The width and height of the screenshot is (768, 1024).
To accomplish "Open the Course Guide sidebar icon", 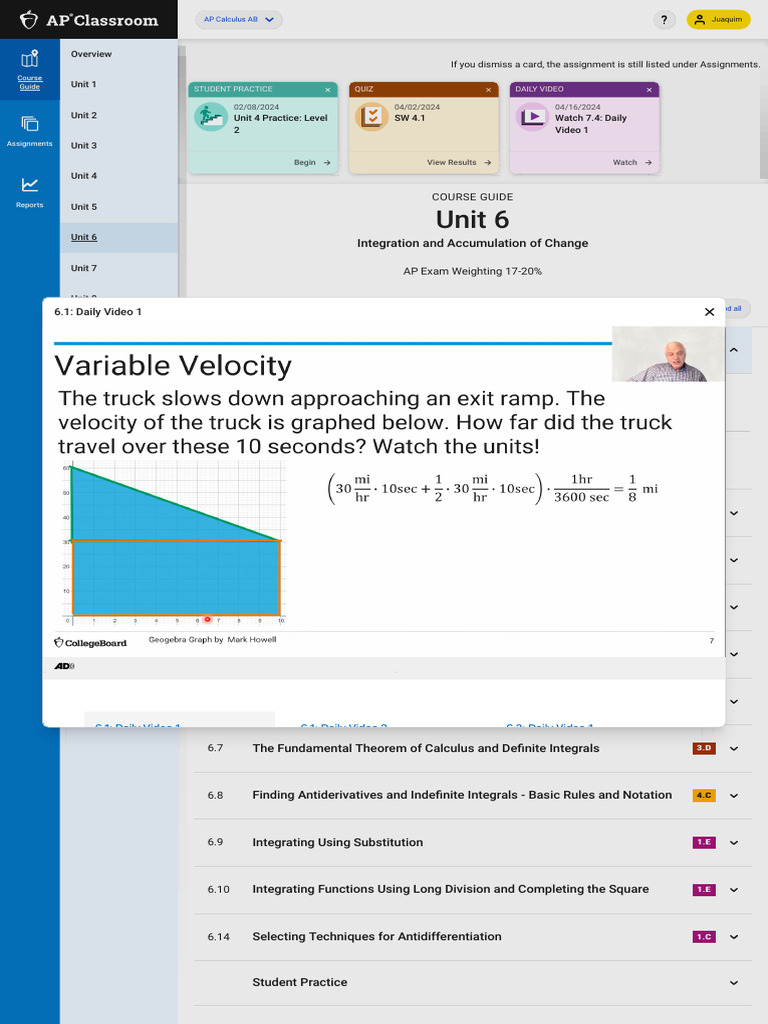I will point(29,66).
